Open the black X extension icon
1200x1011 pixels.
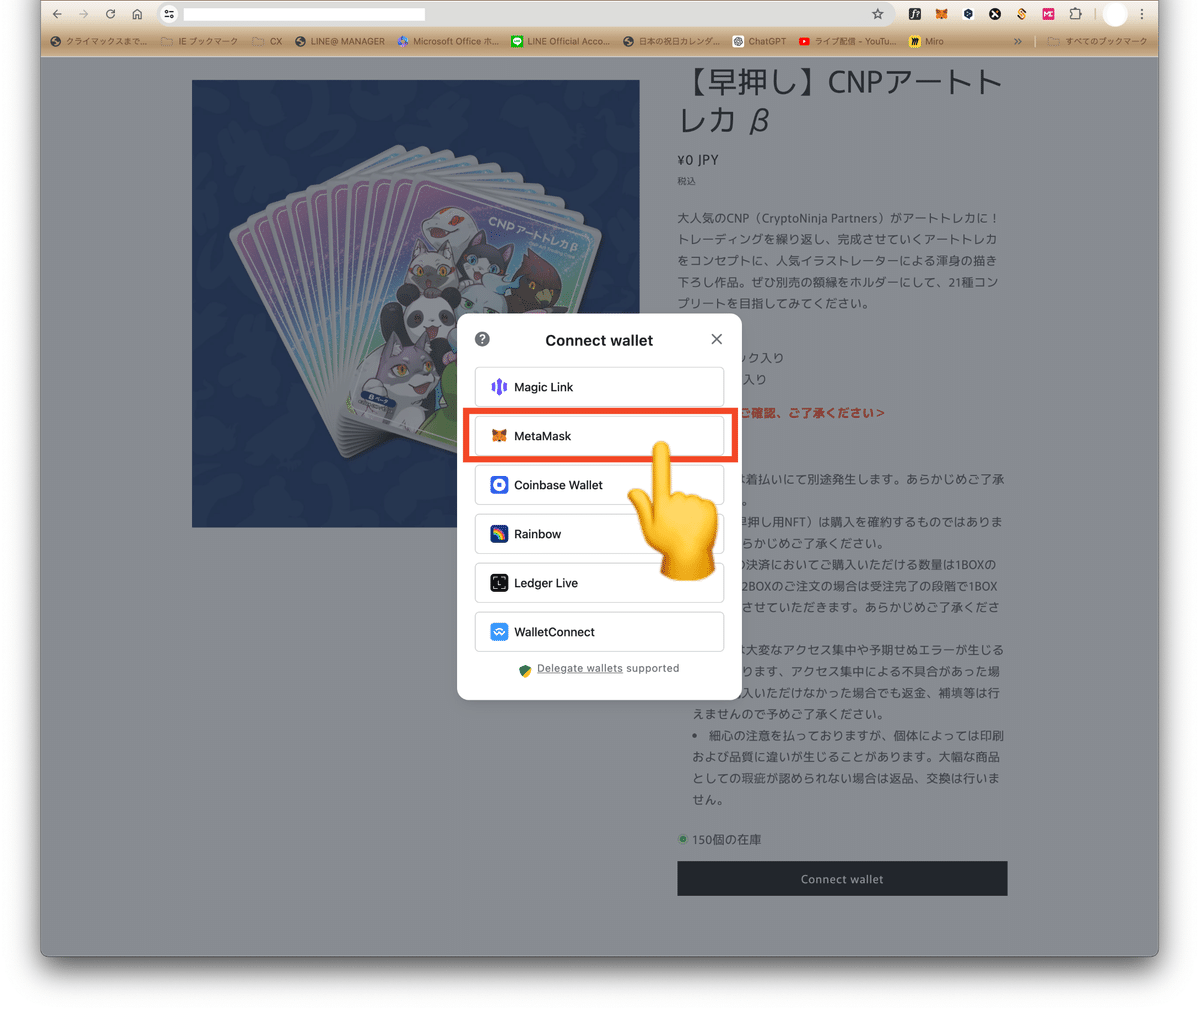pos(995,14)
